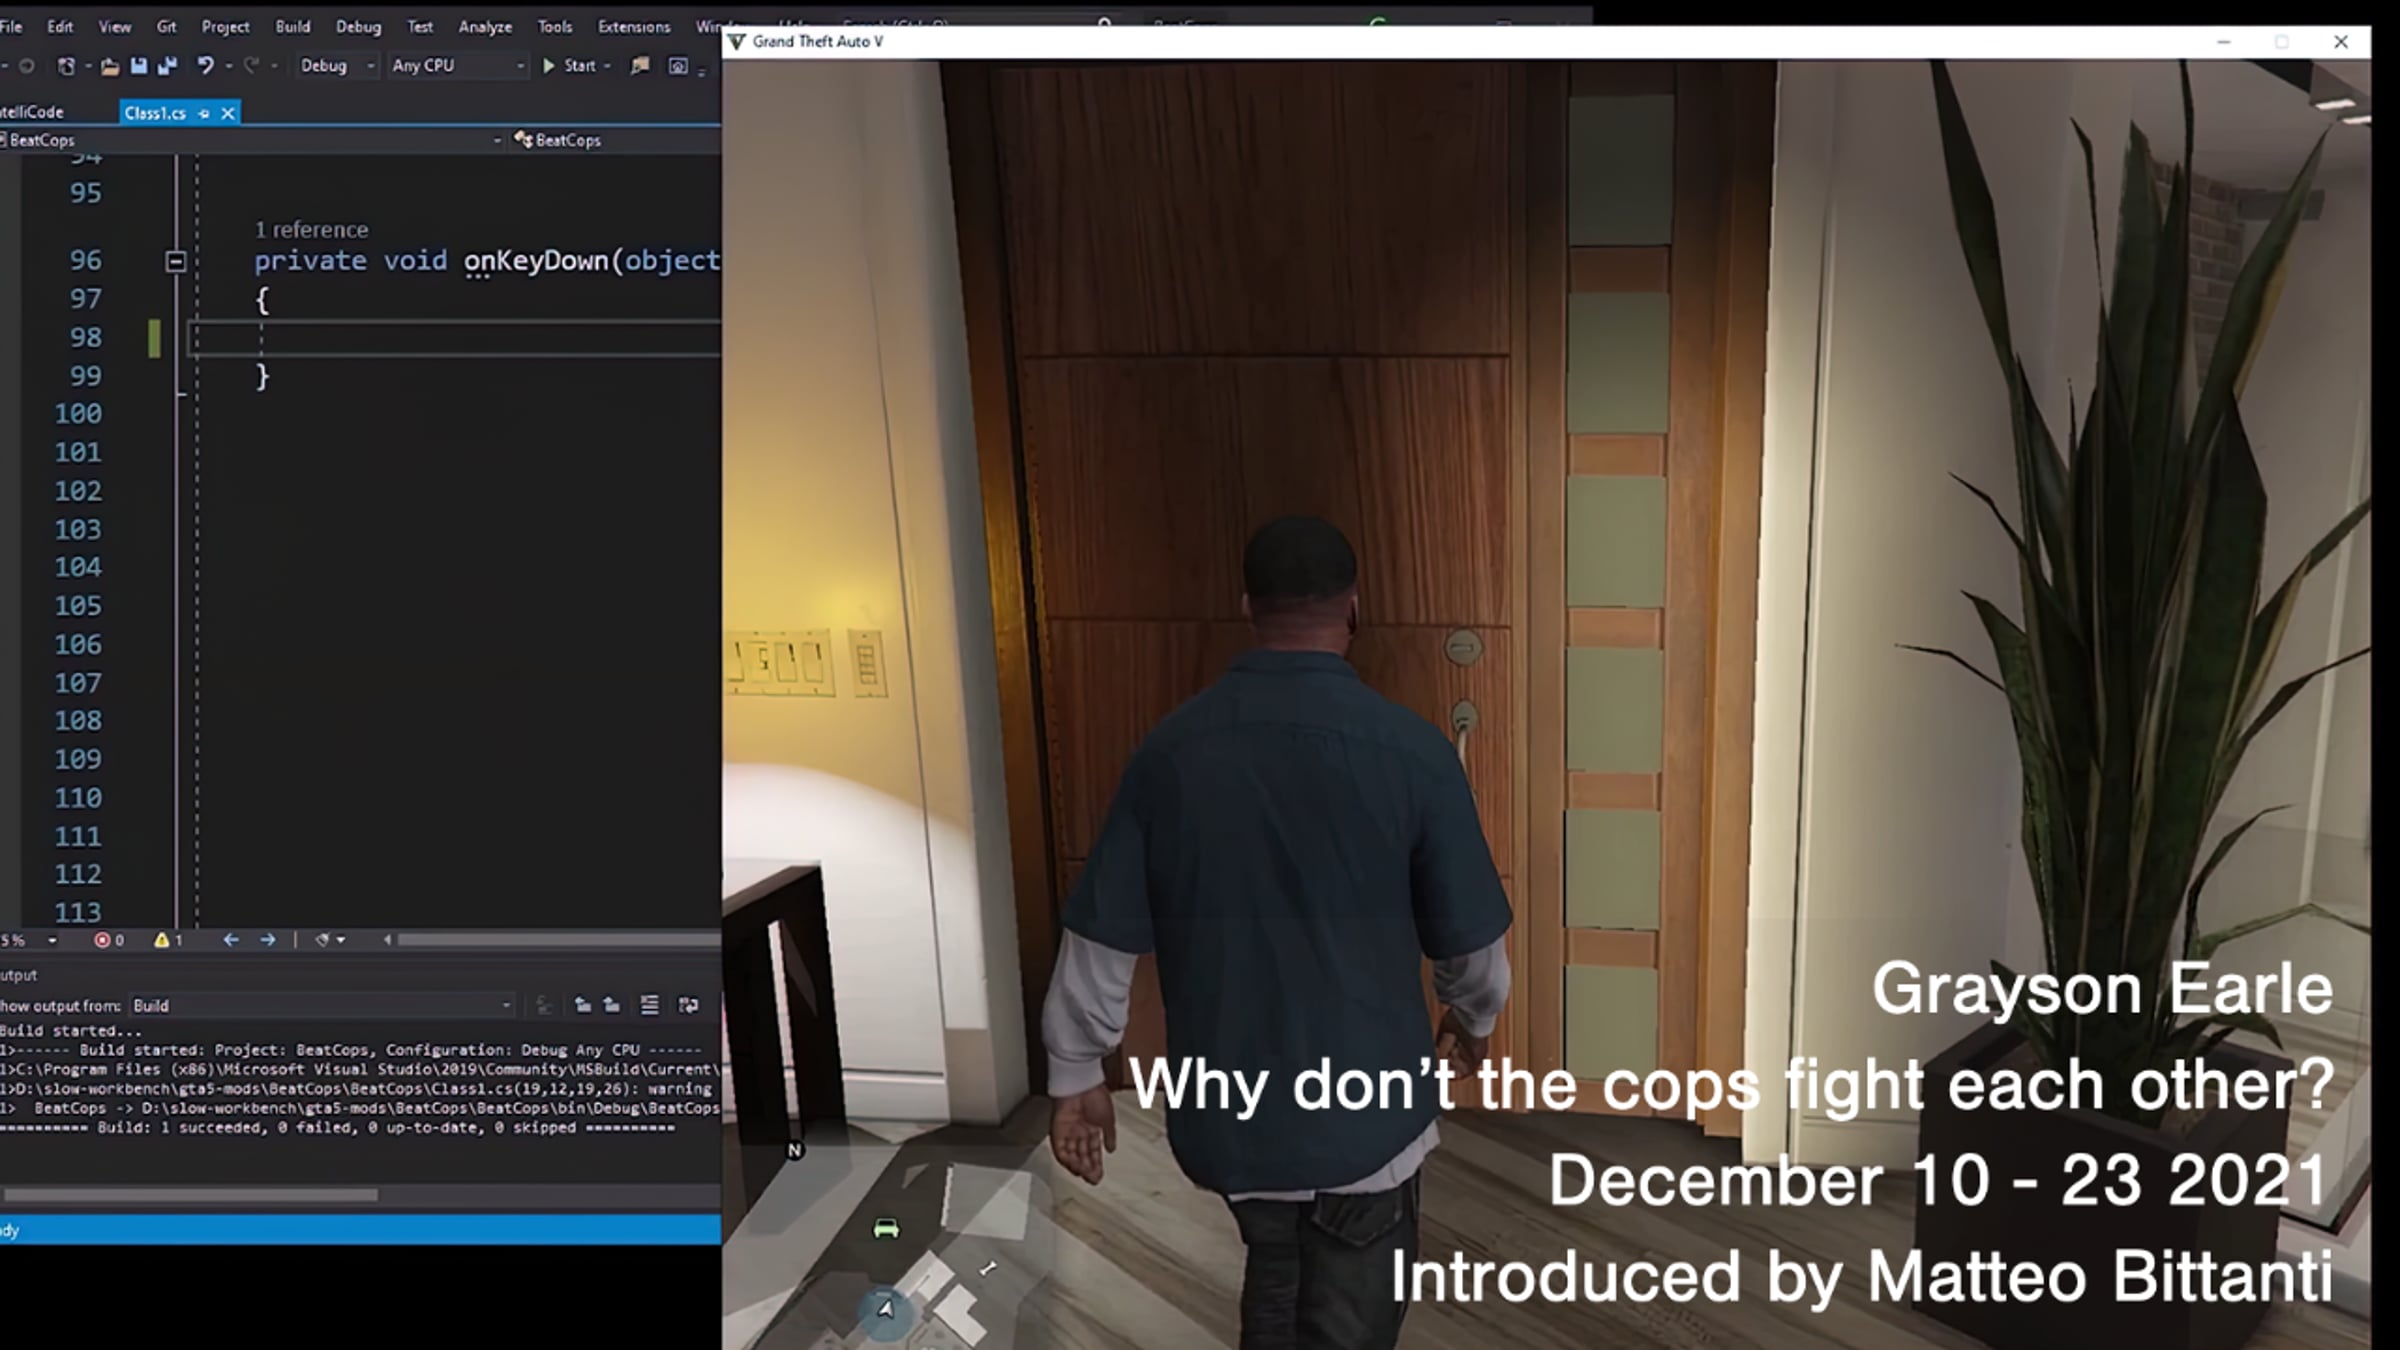Open the File menu
This screenshot has height=1350, width=2400.
point(11,27)
